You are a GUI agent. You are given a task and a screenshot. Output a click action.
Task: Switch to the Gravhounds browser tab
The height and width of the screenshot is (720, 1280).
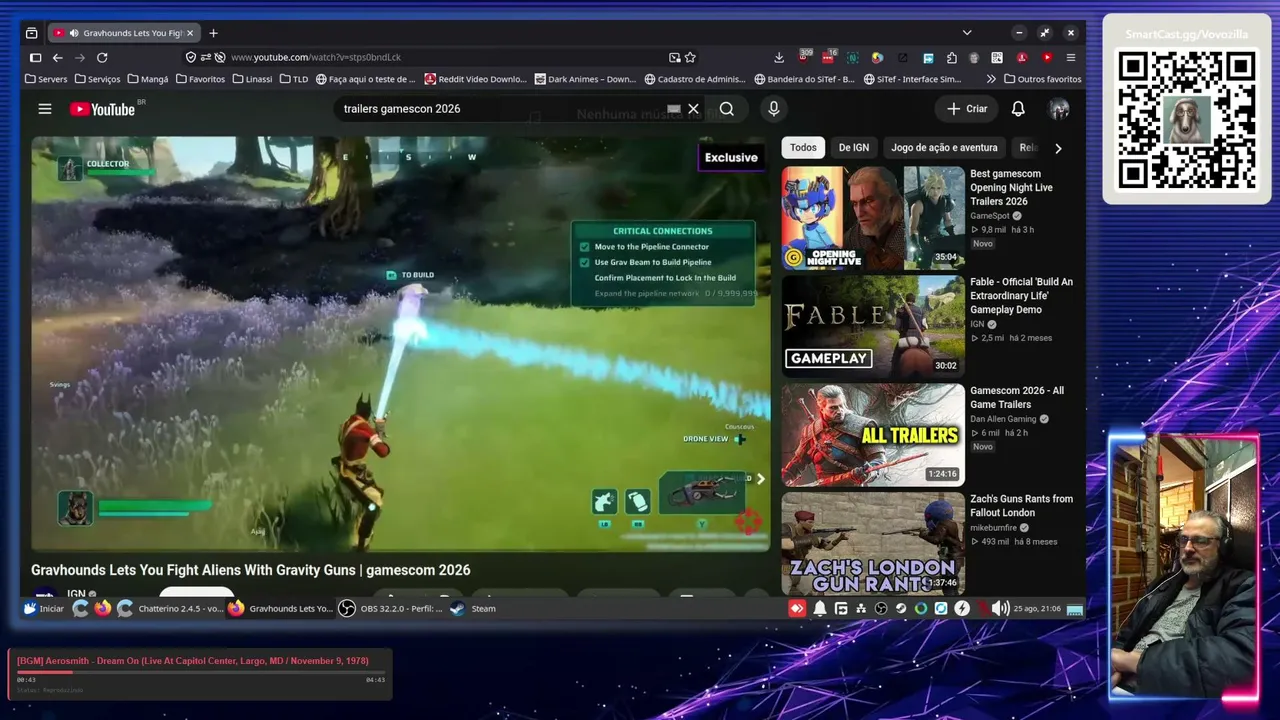pyautogui.click(x=124, y=33)
